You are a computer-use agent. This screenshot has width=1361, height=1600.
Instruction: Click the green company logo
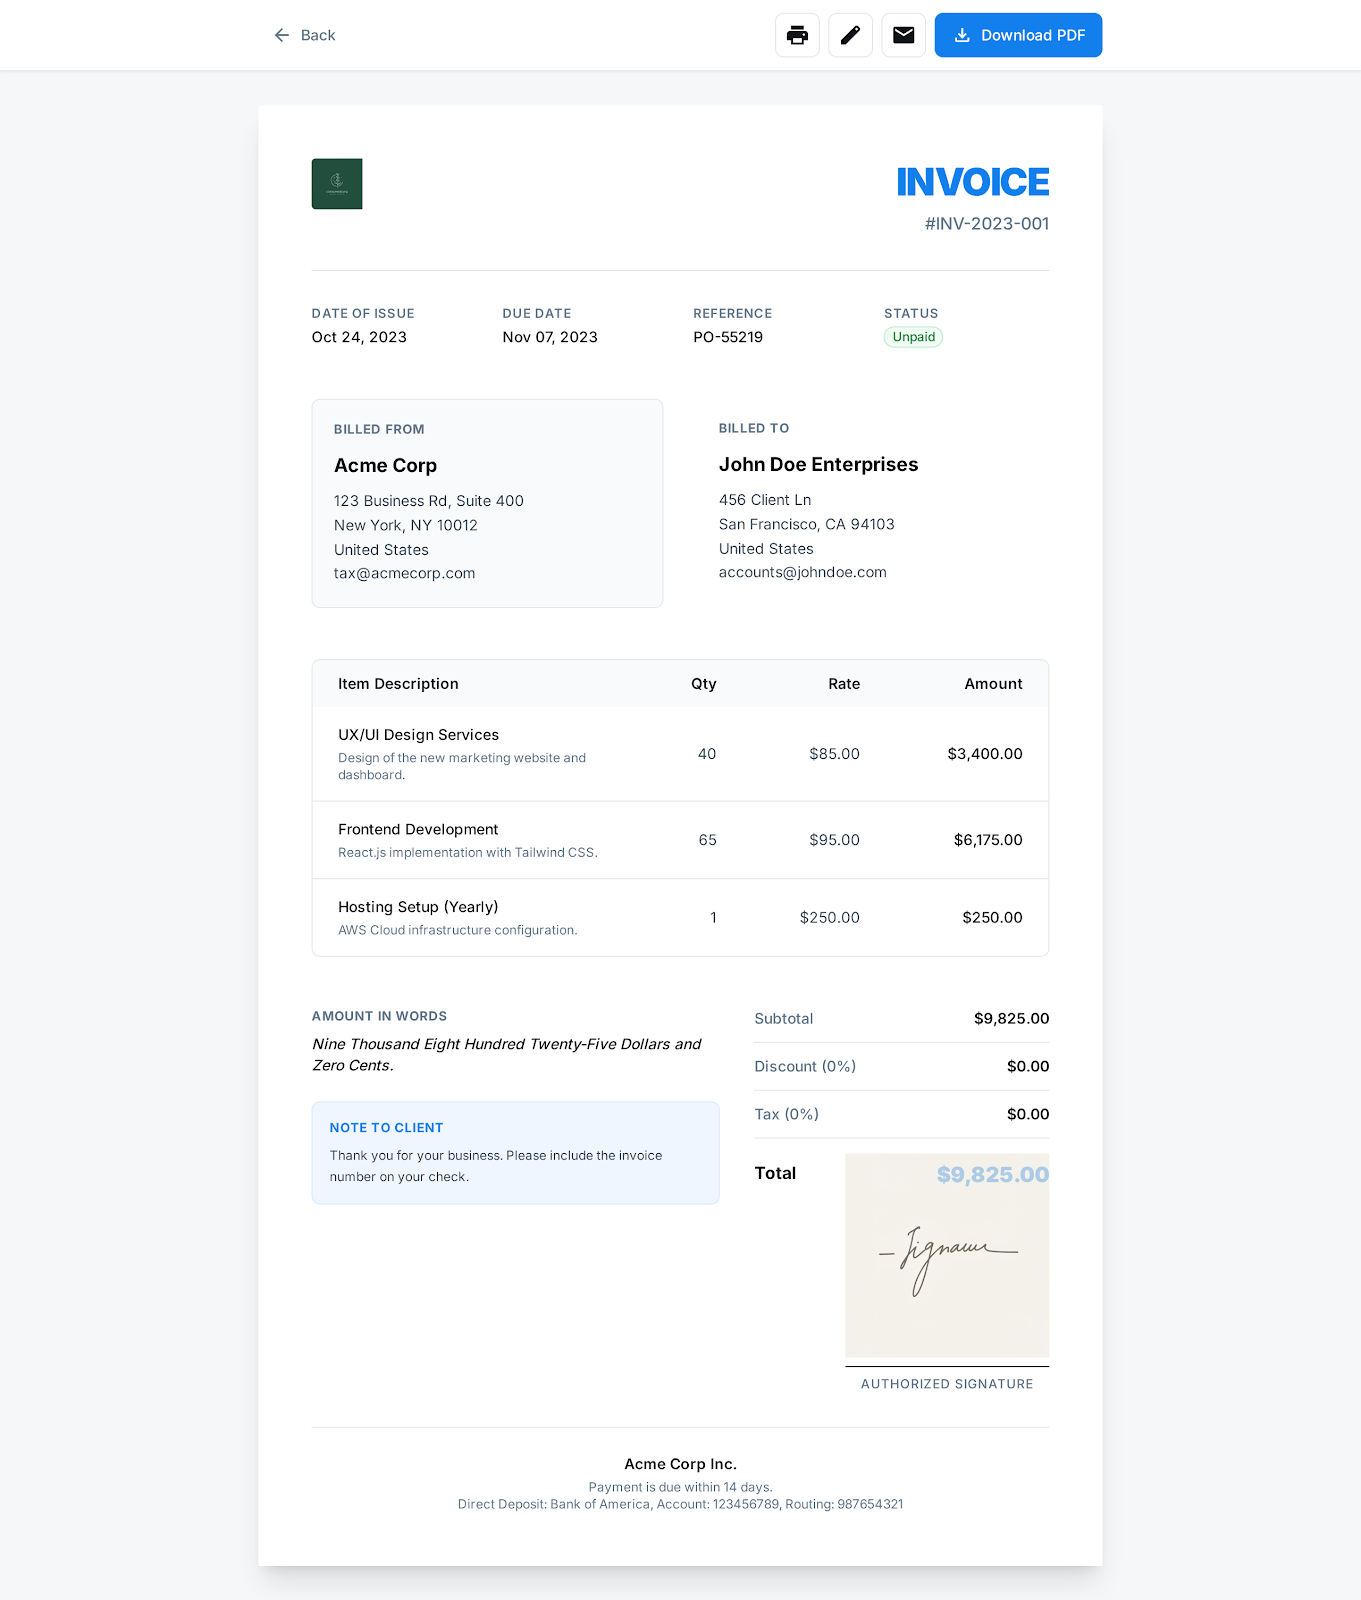(337, 184)
